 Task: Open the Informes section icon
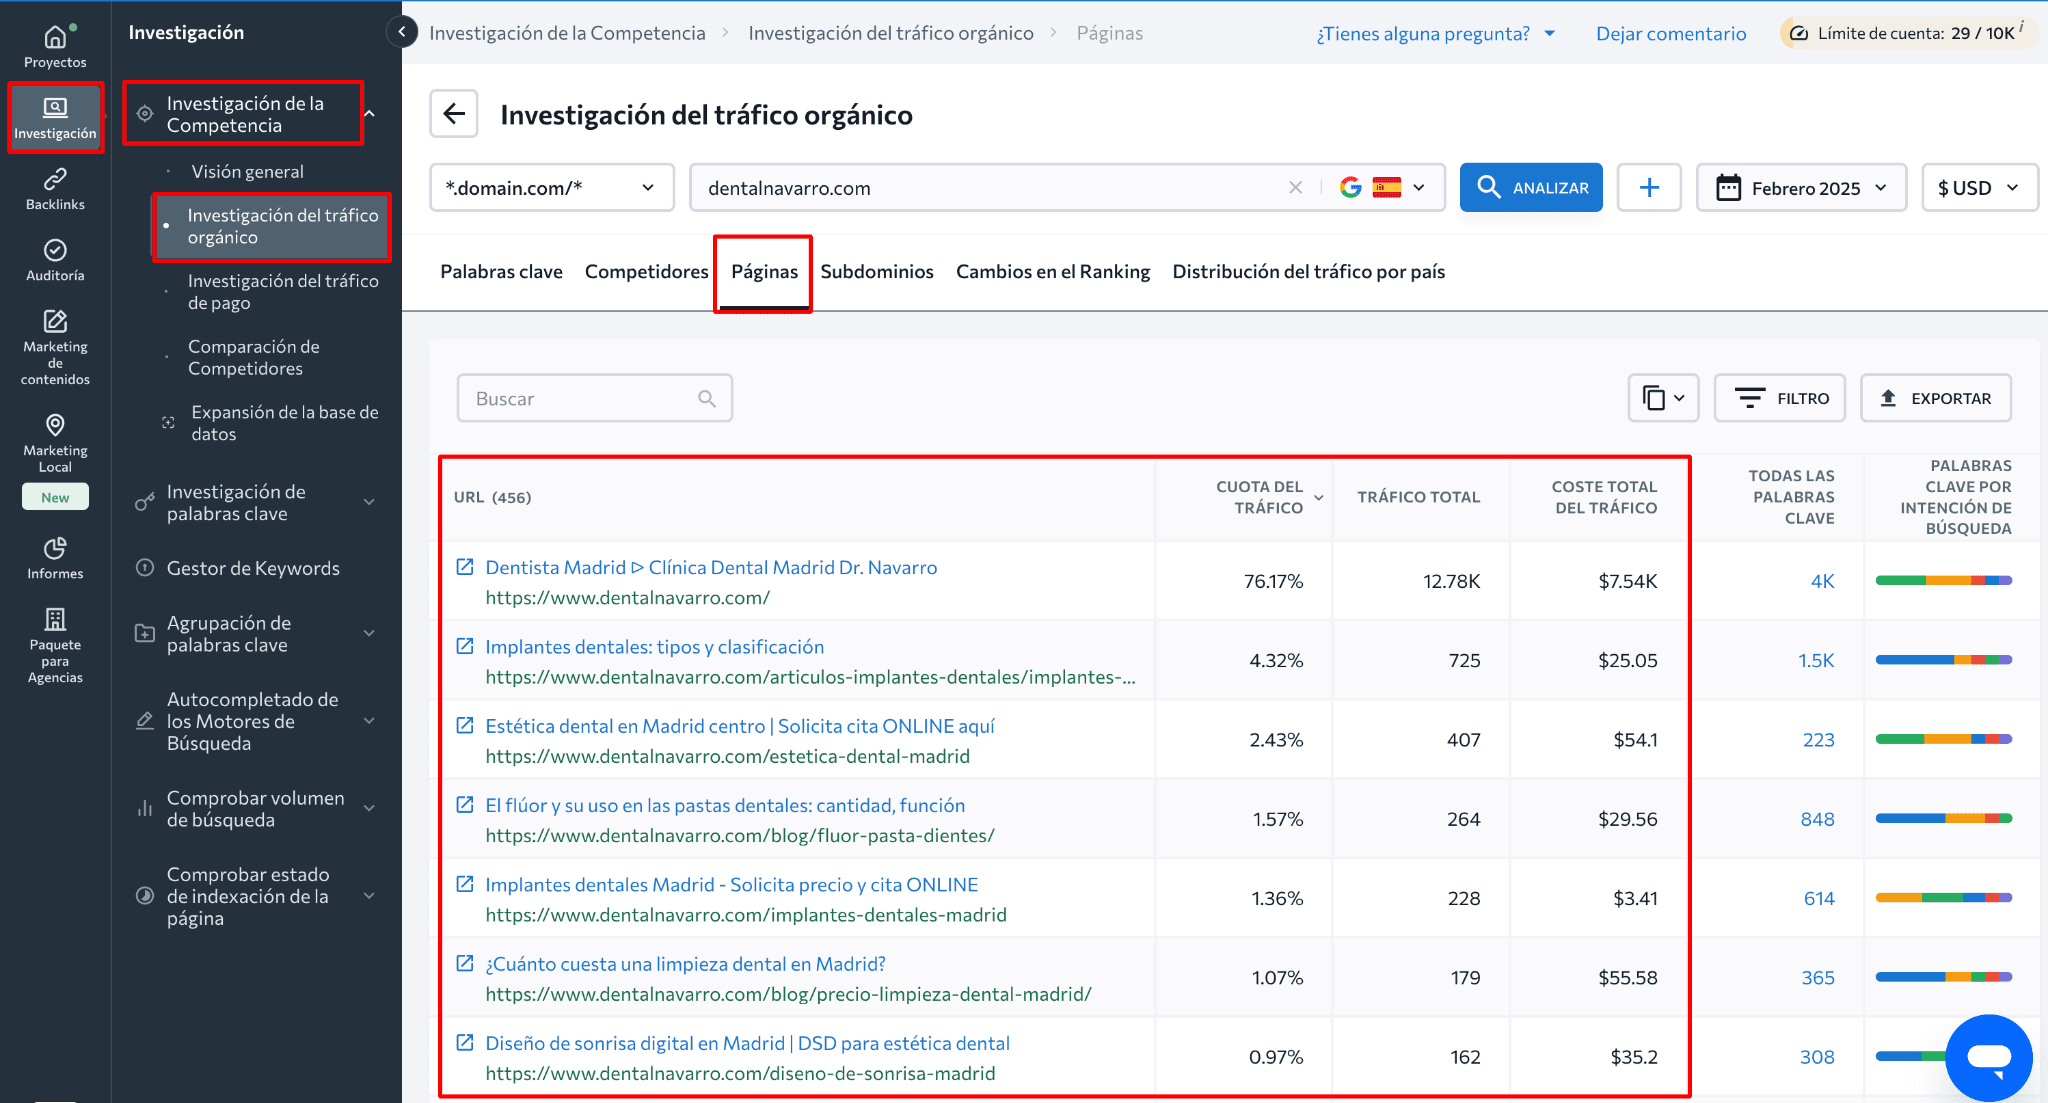tap(55, 558)
